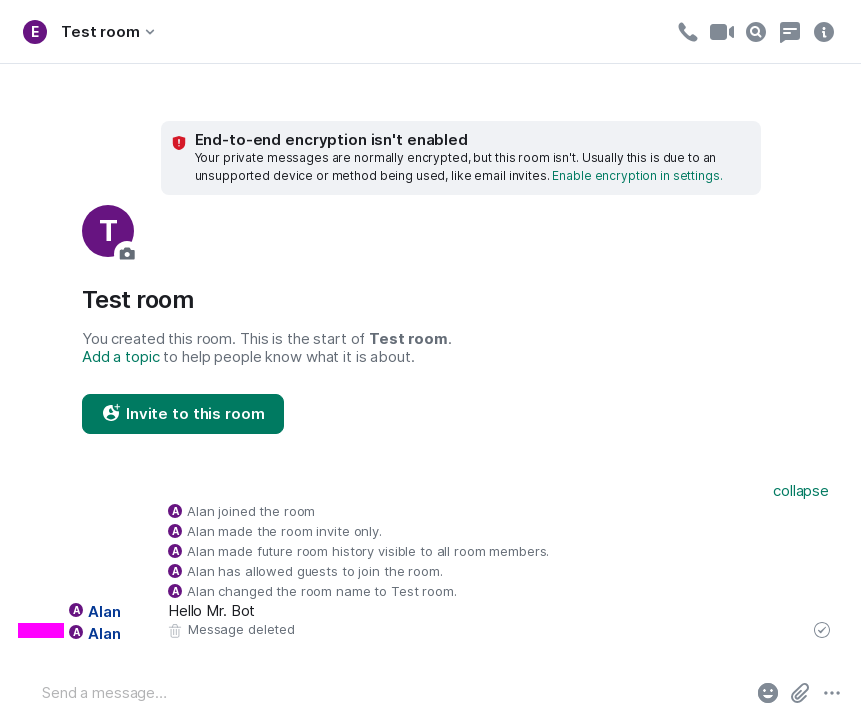This screenshot has height=720, width=861.
Task: Click the E room avatar in header
Action: 35,32
